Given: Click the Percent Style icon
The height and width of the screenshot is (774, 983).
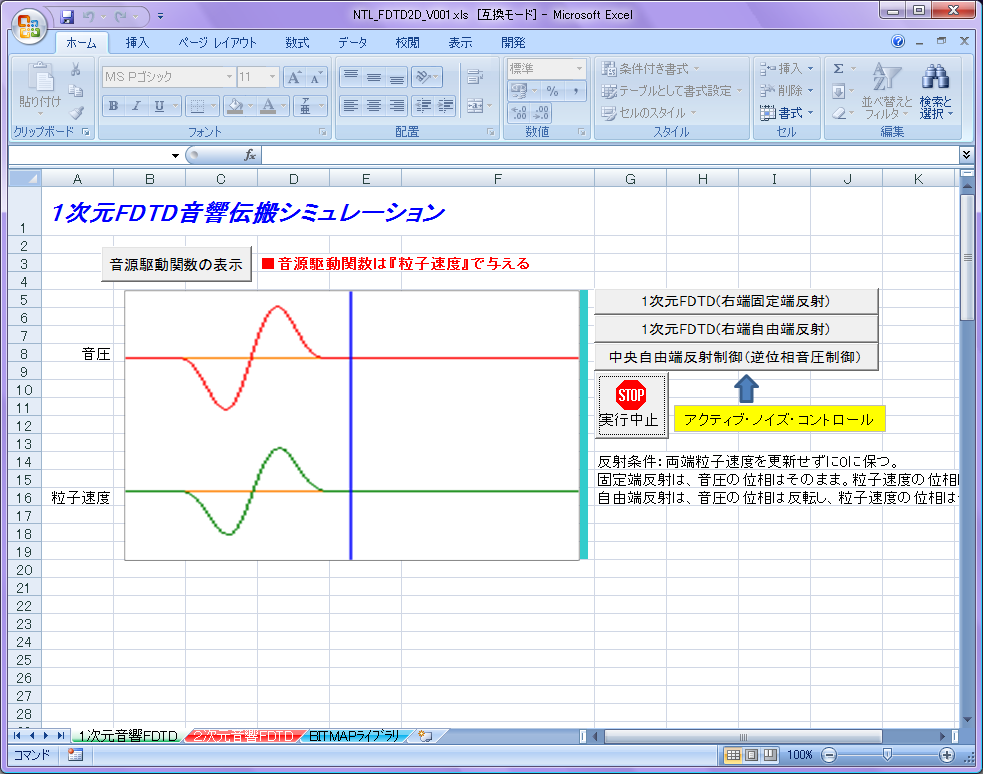Looking at the screenshot, I should [552, 92].
